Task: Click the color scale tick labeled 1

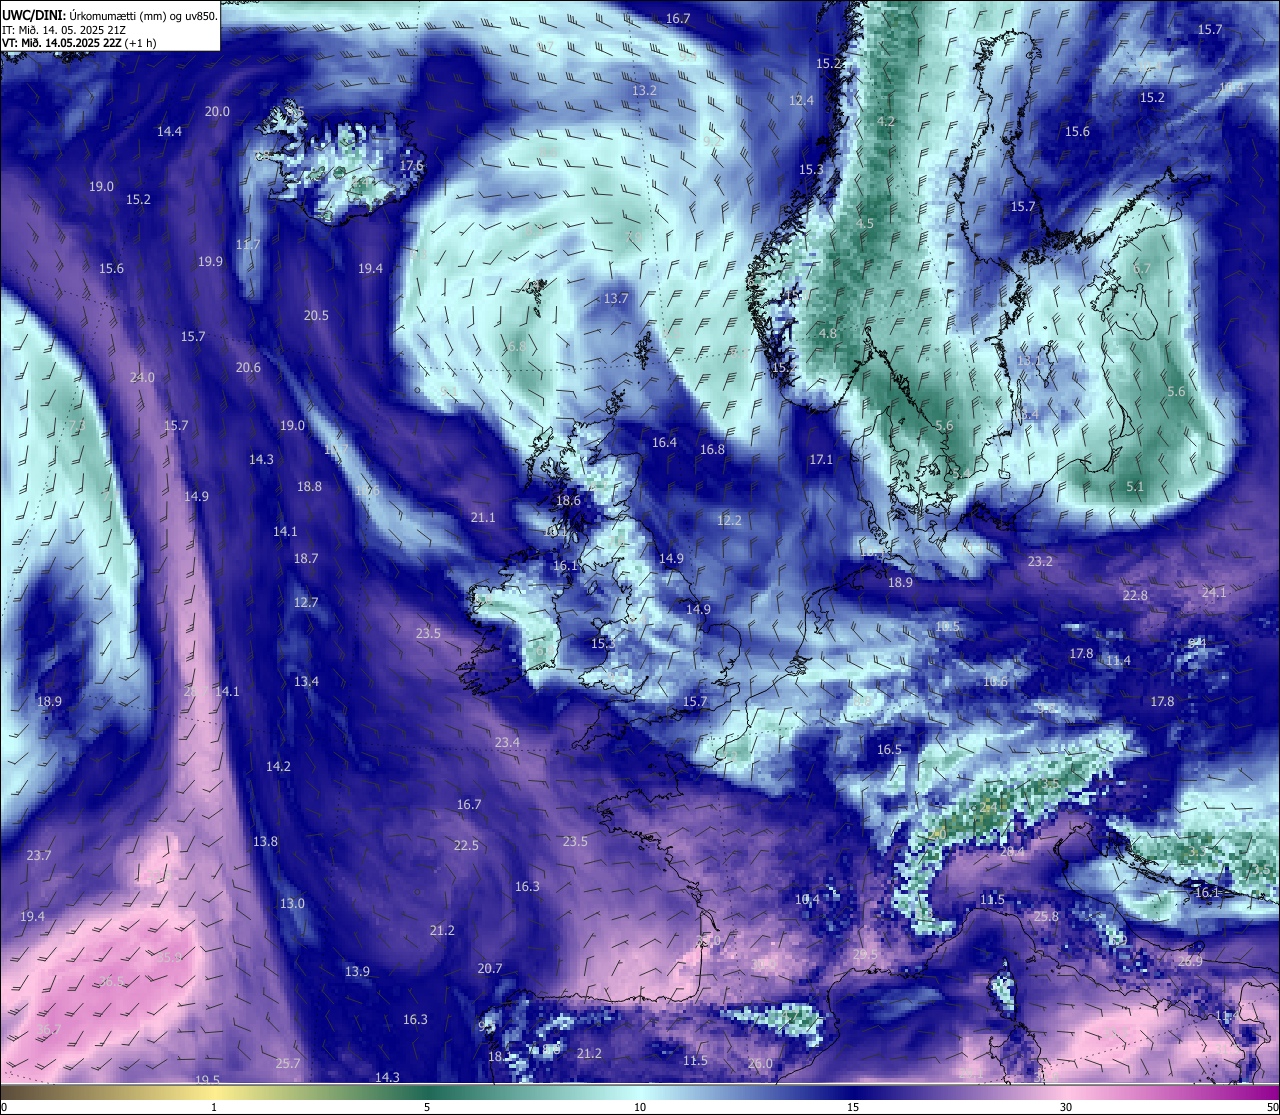Action: pyautogui.click(x=214, y=1107)
